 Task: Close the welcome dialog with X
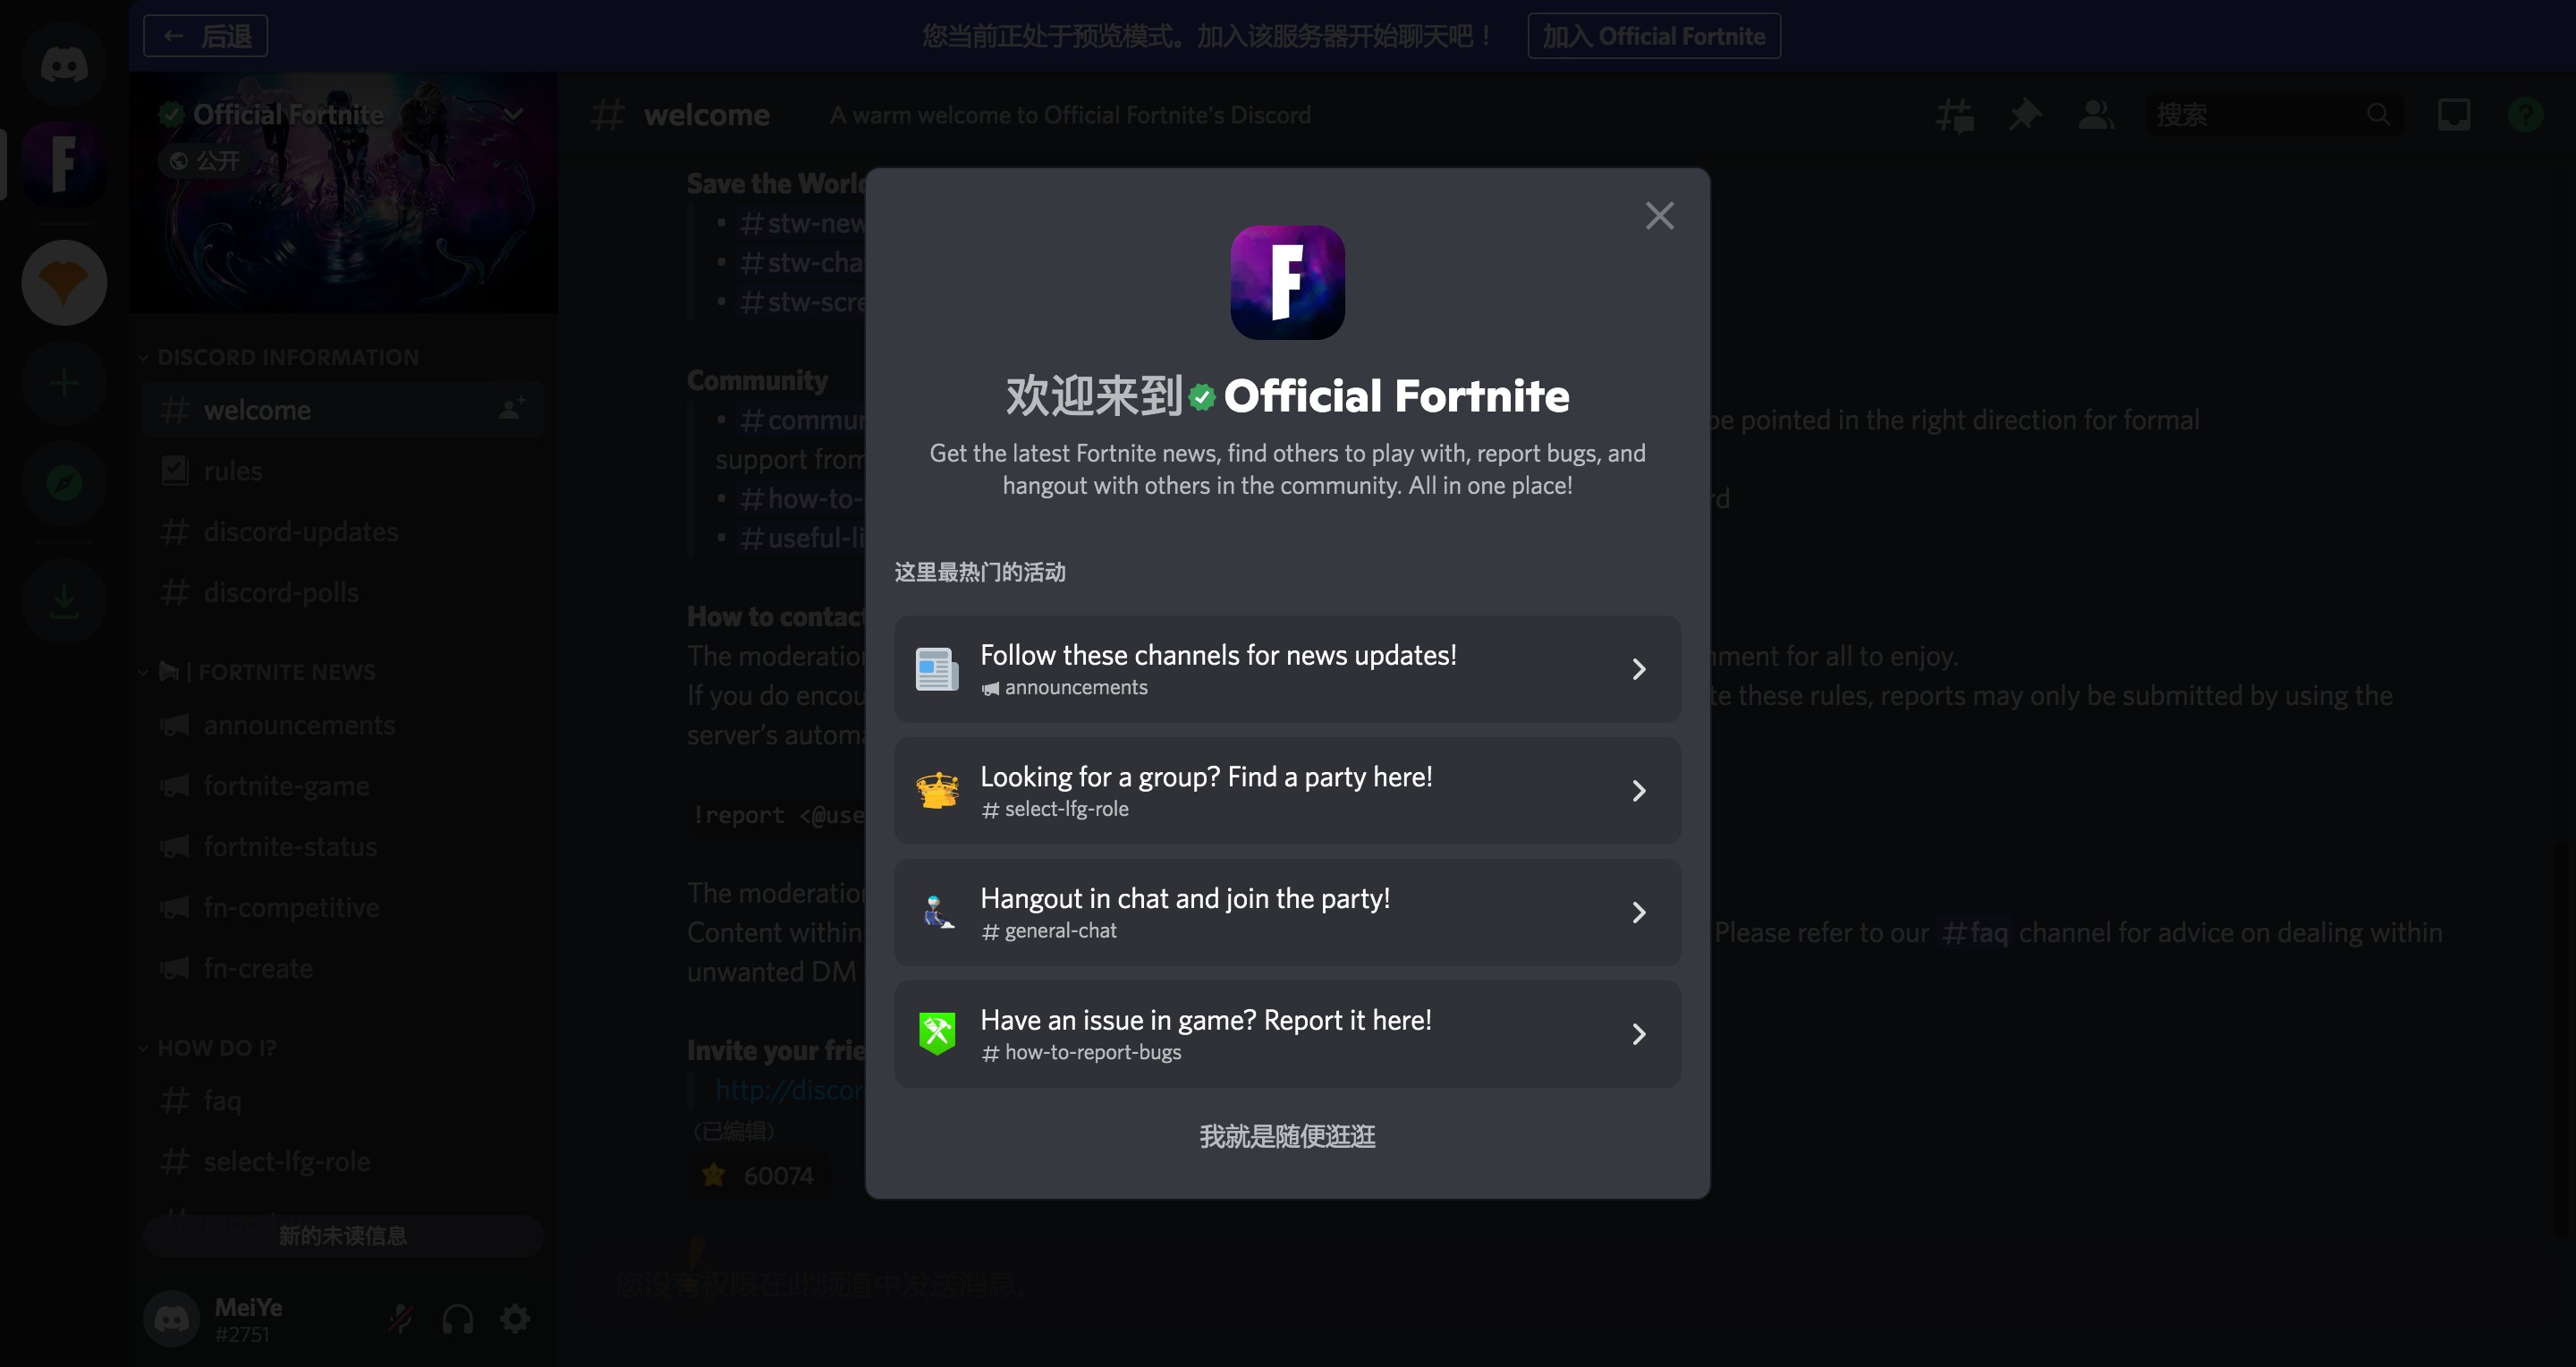(1659, 216)
